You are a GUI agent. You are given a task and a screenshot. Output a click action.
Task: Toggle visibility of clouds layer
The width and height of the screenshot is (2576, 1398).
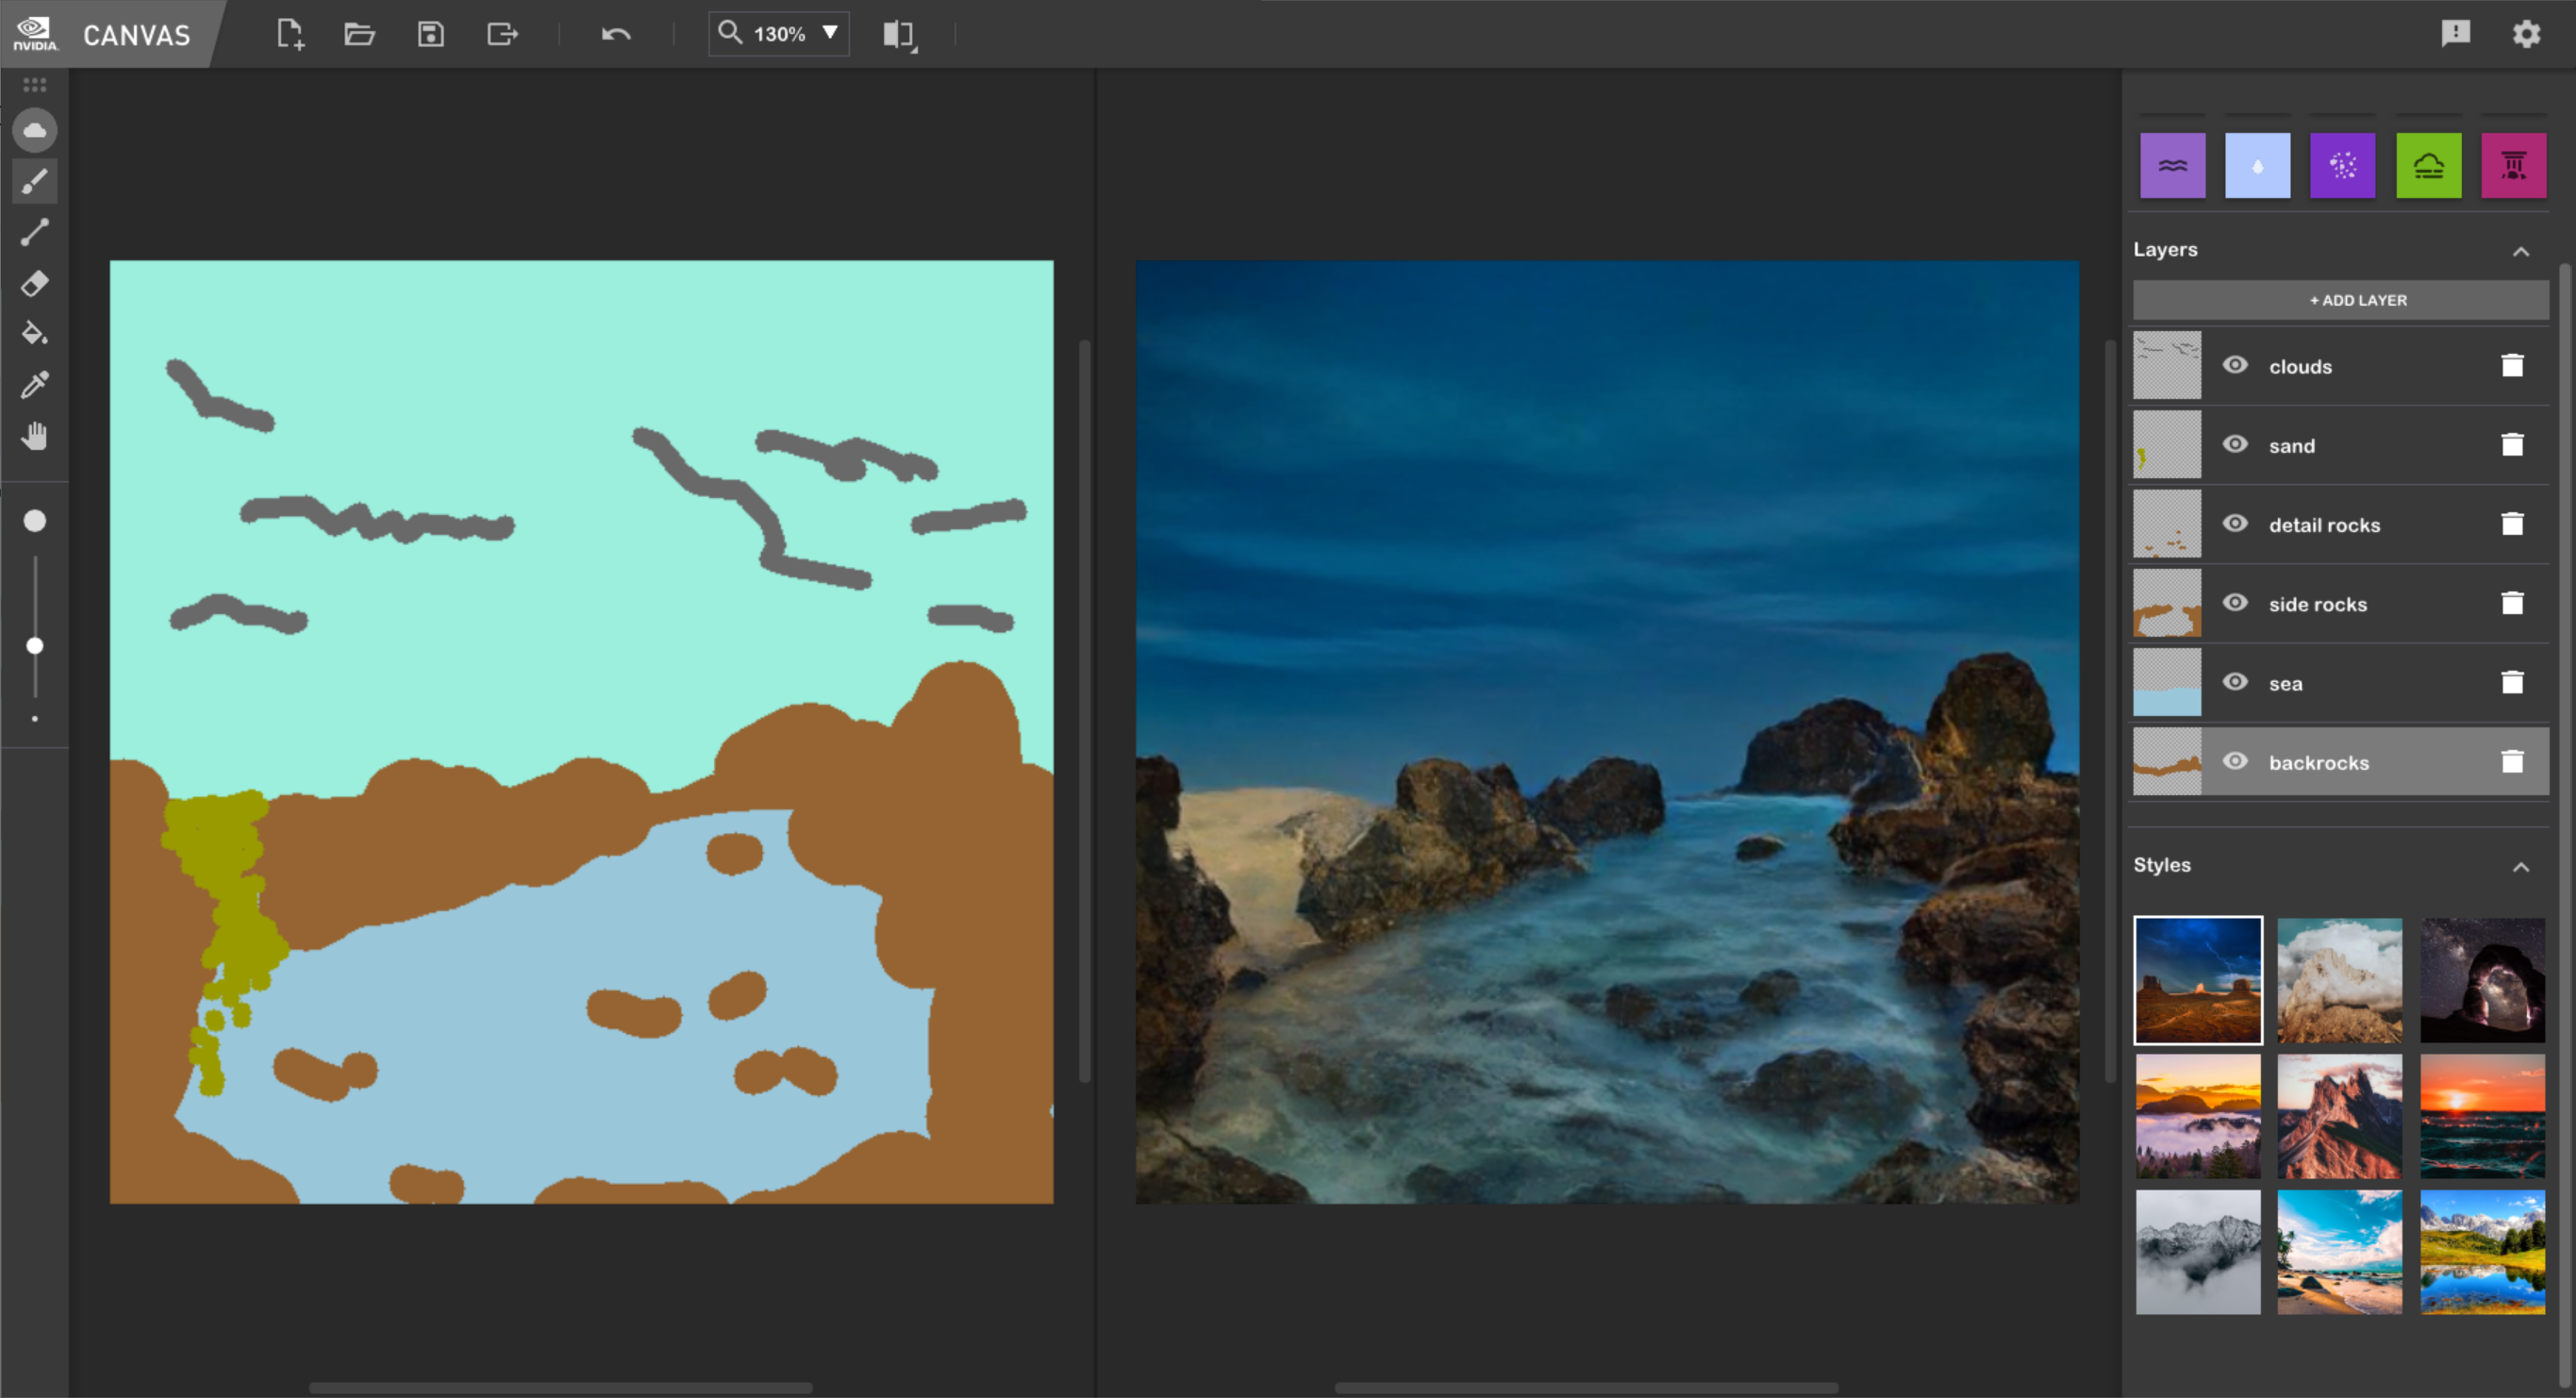pyautogui.click(x=2234, y=363)
